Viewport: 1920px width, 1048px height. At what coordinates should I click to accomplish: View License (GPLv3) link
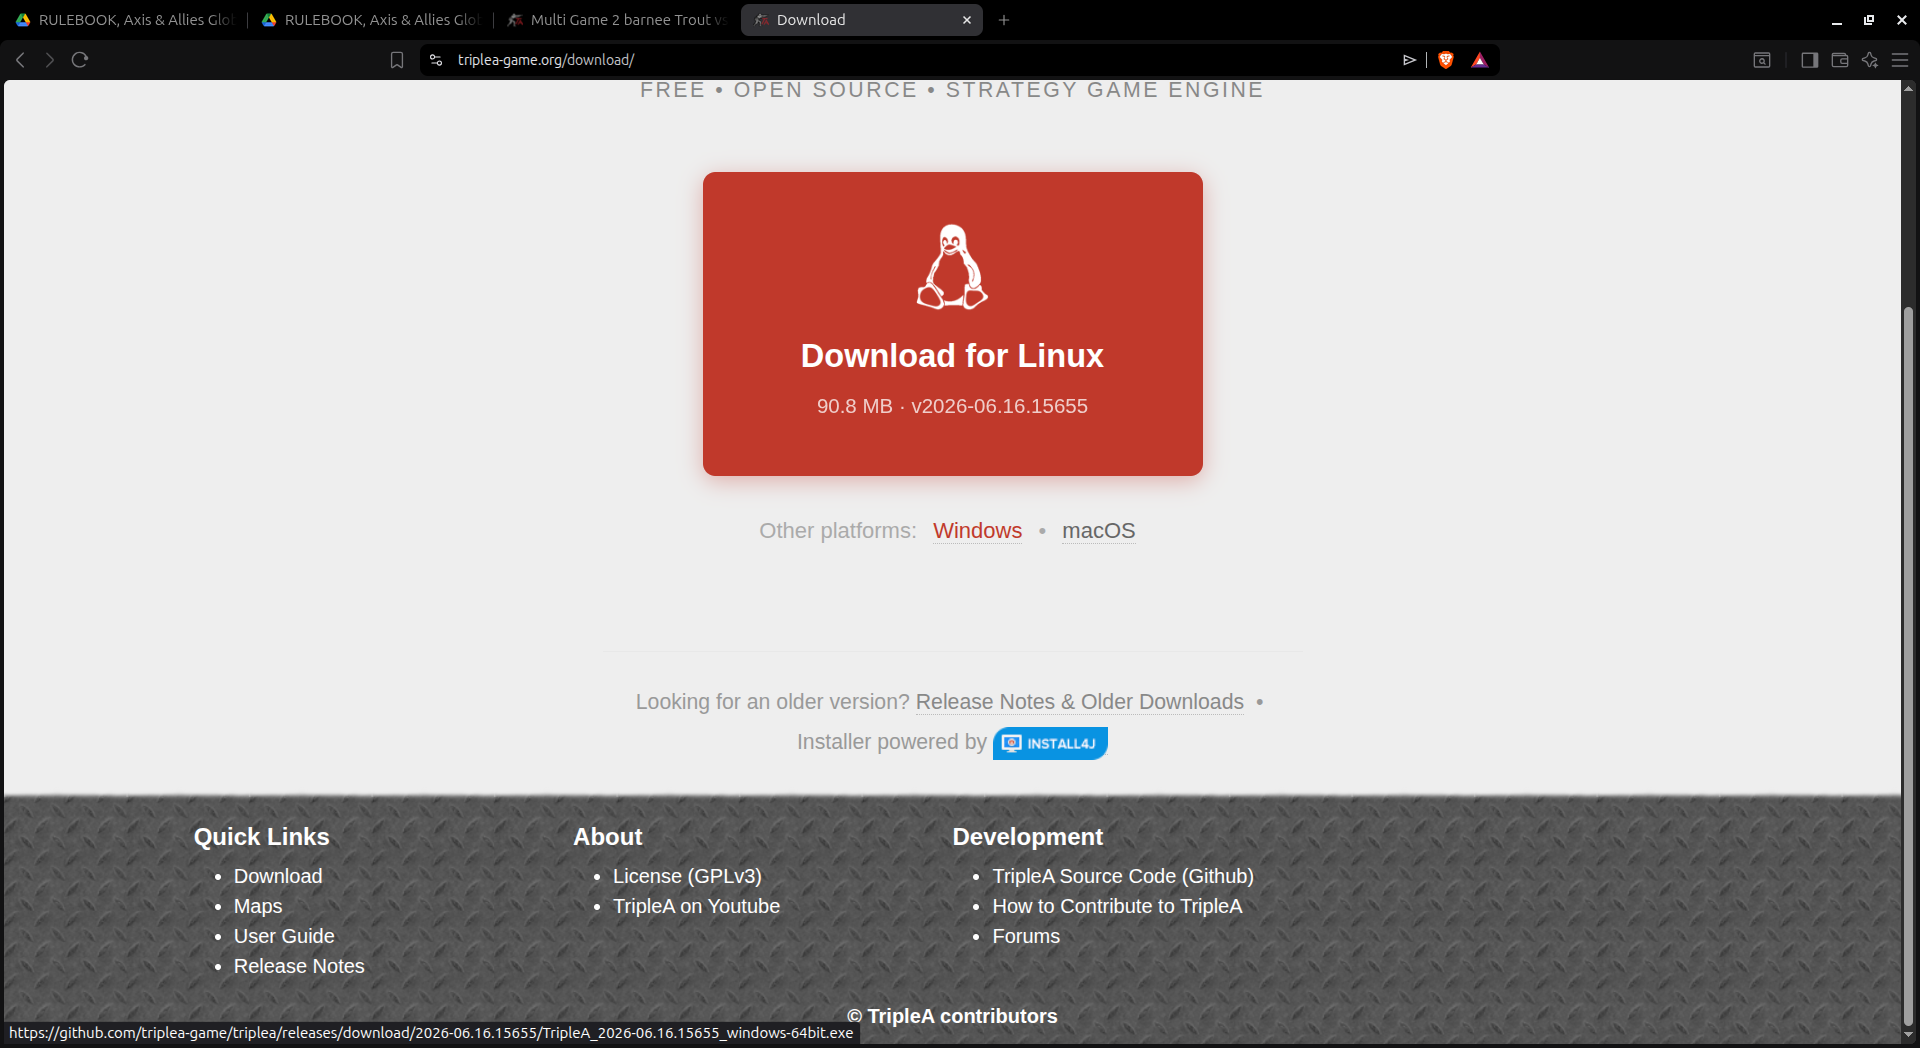click(687, 876)
